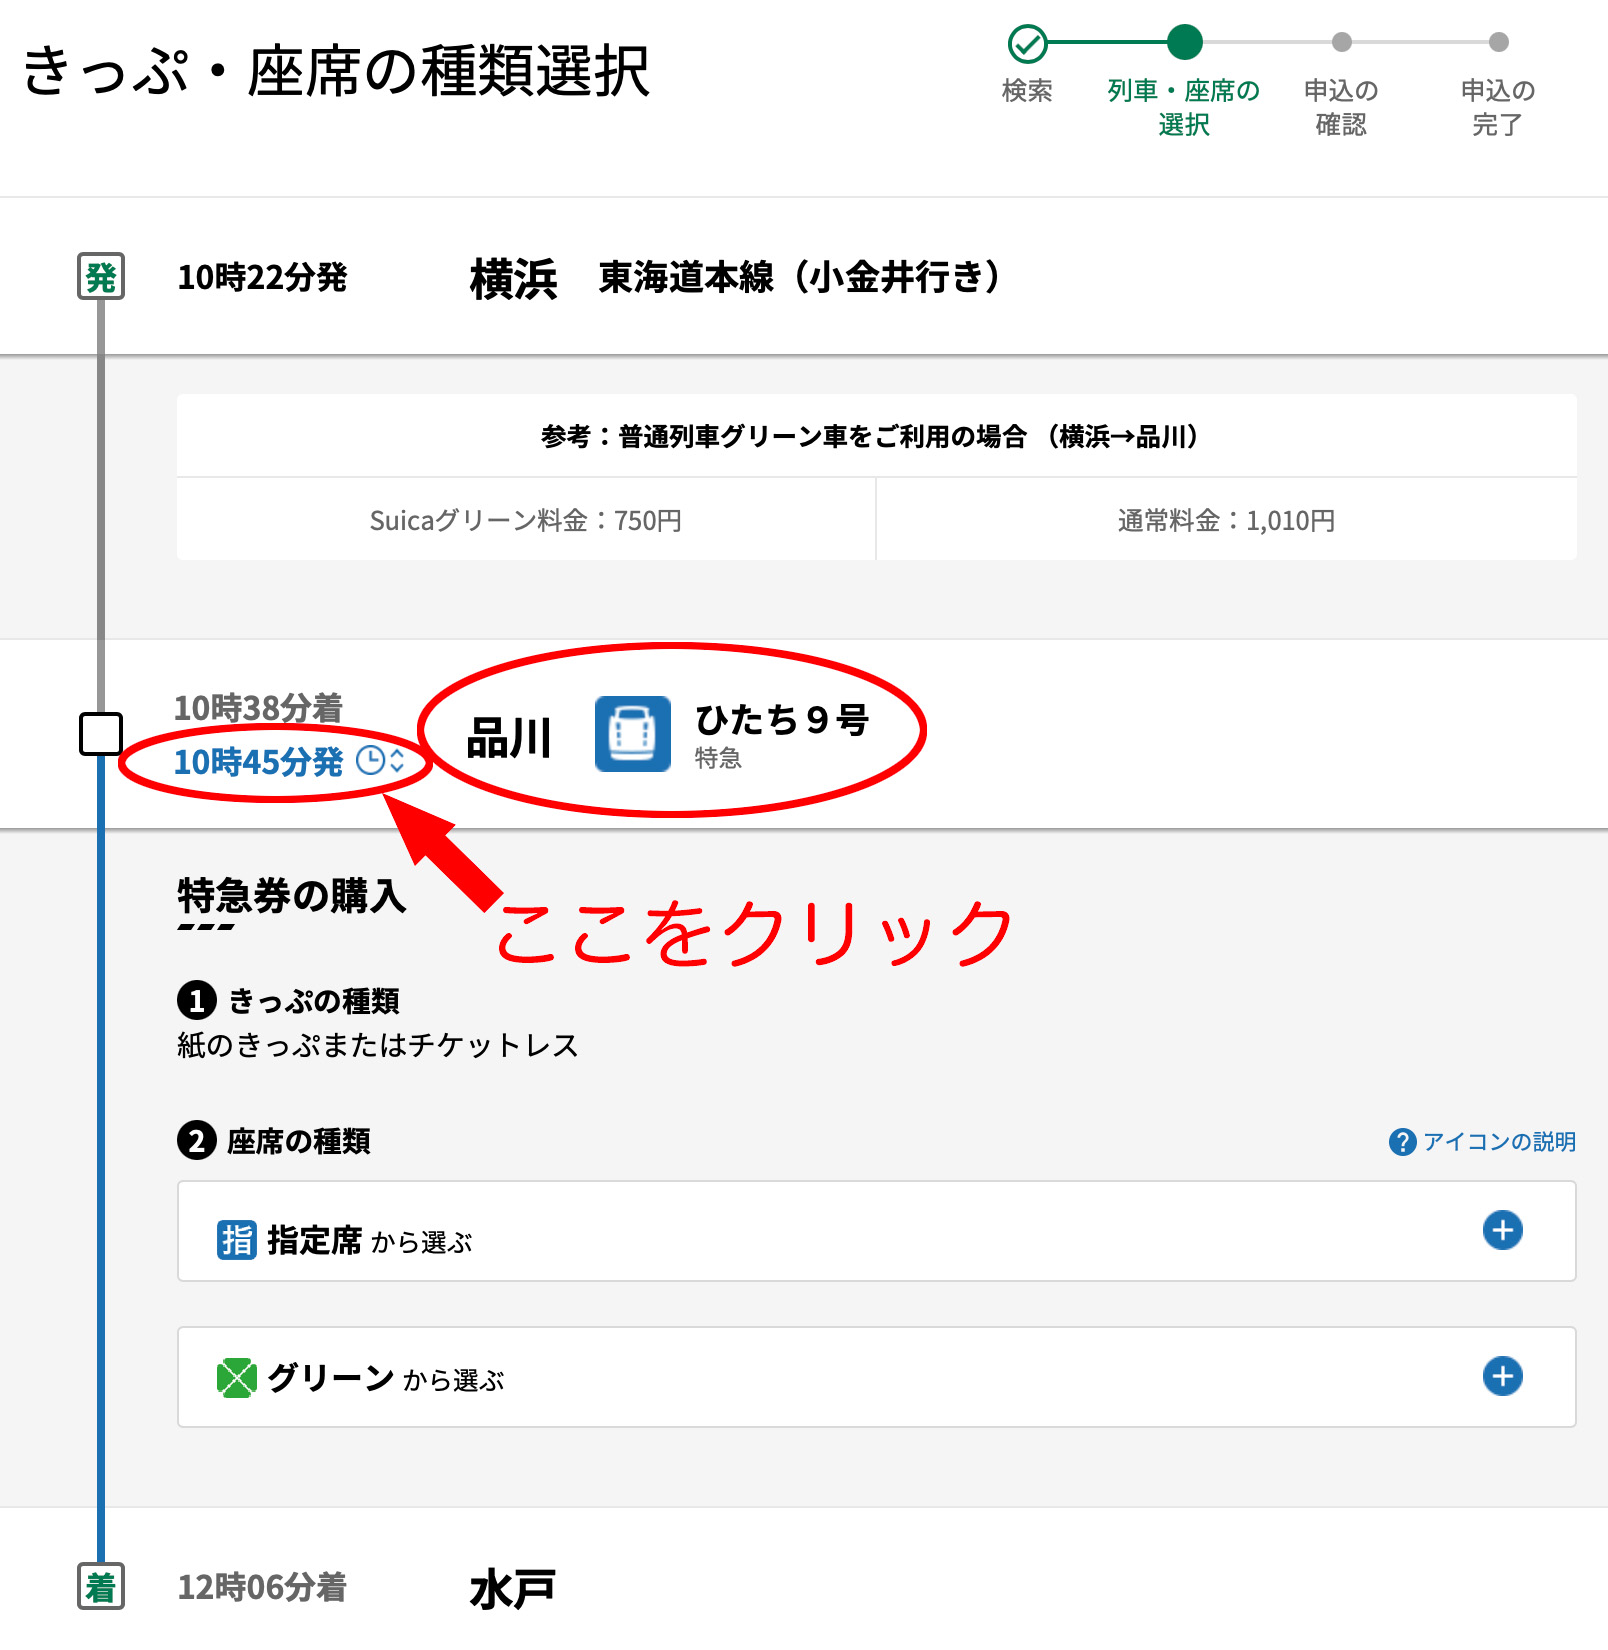Screen dimensions: 1608x1650
Task: Click the ひたち9号 train name
Action: click(781, 720)
